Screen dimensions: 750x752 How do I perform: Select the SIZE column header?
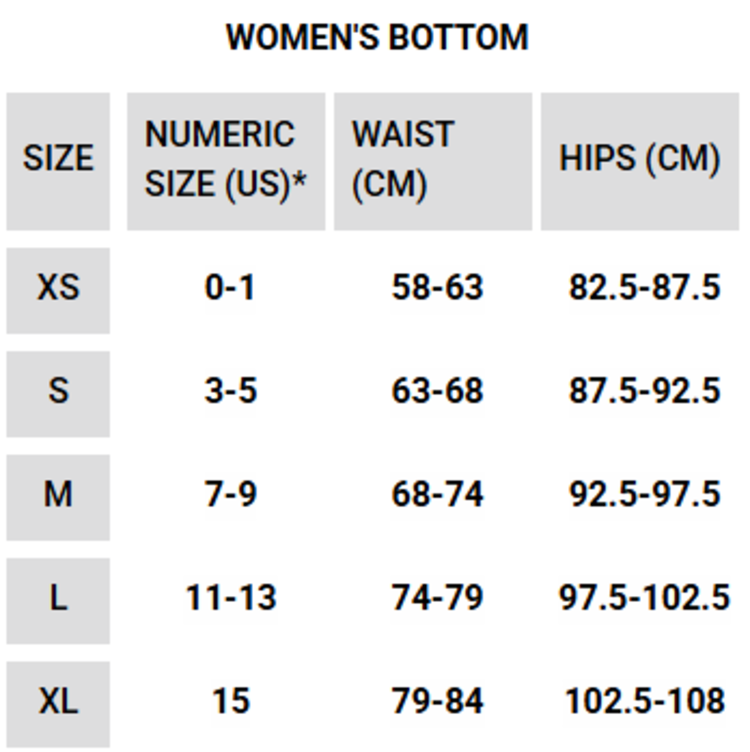(x=58, y=159)
